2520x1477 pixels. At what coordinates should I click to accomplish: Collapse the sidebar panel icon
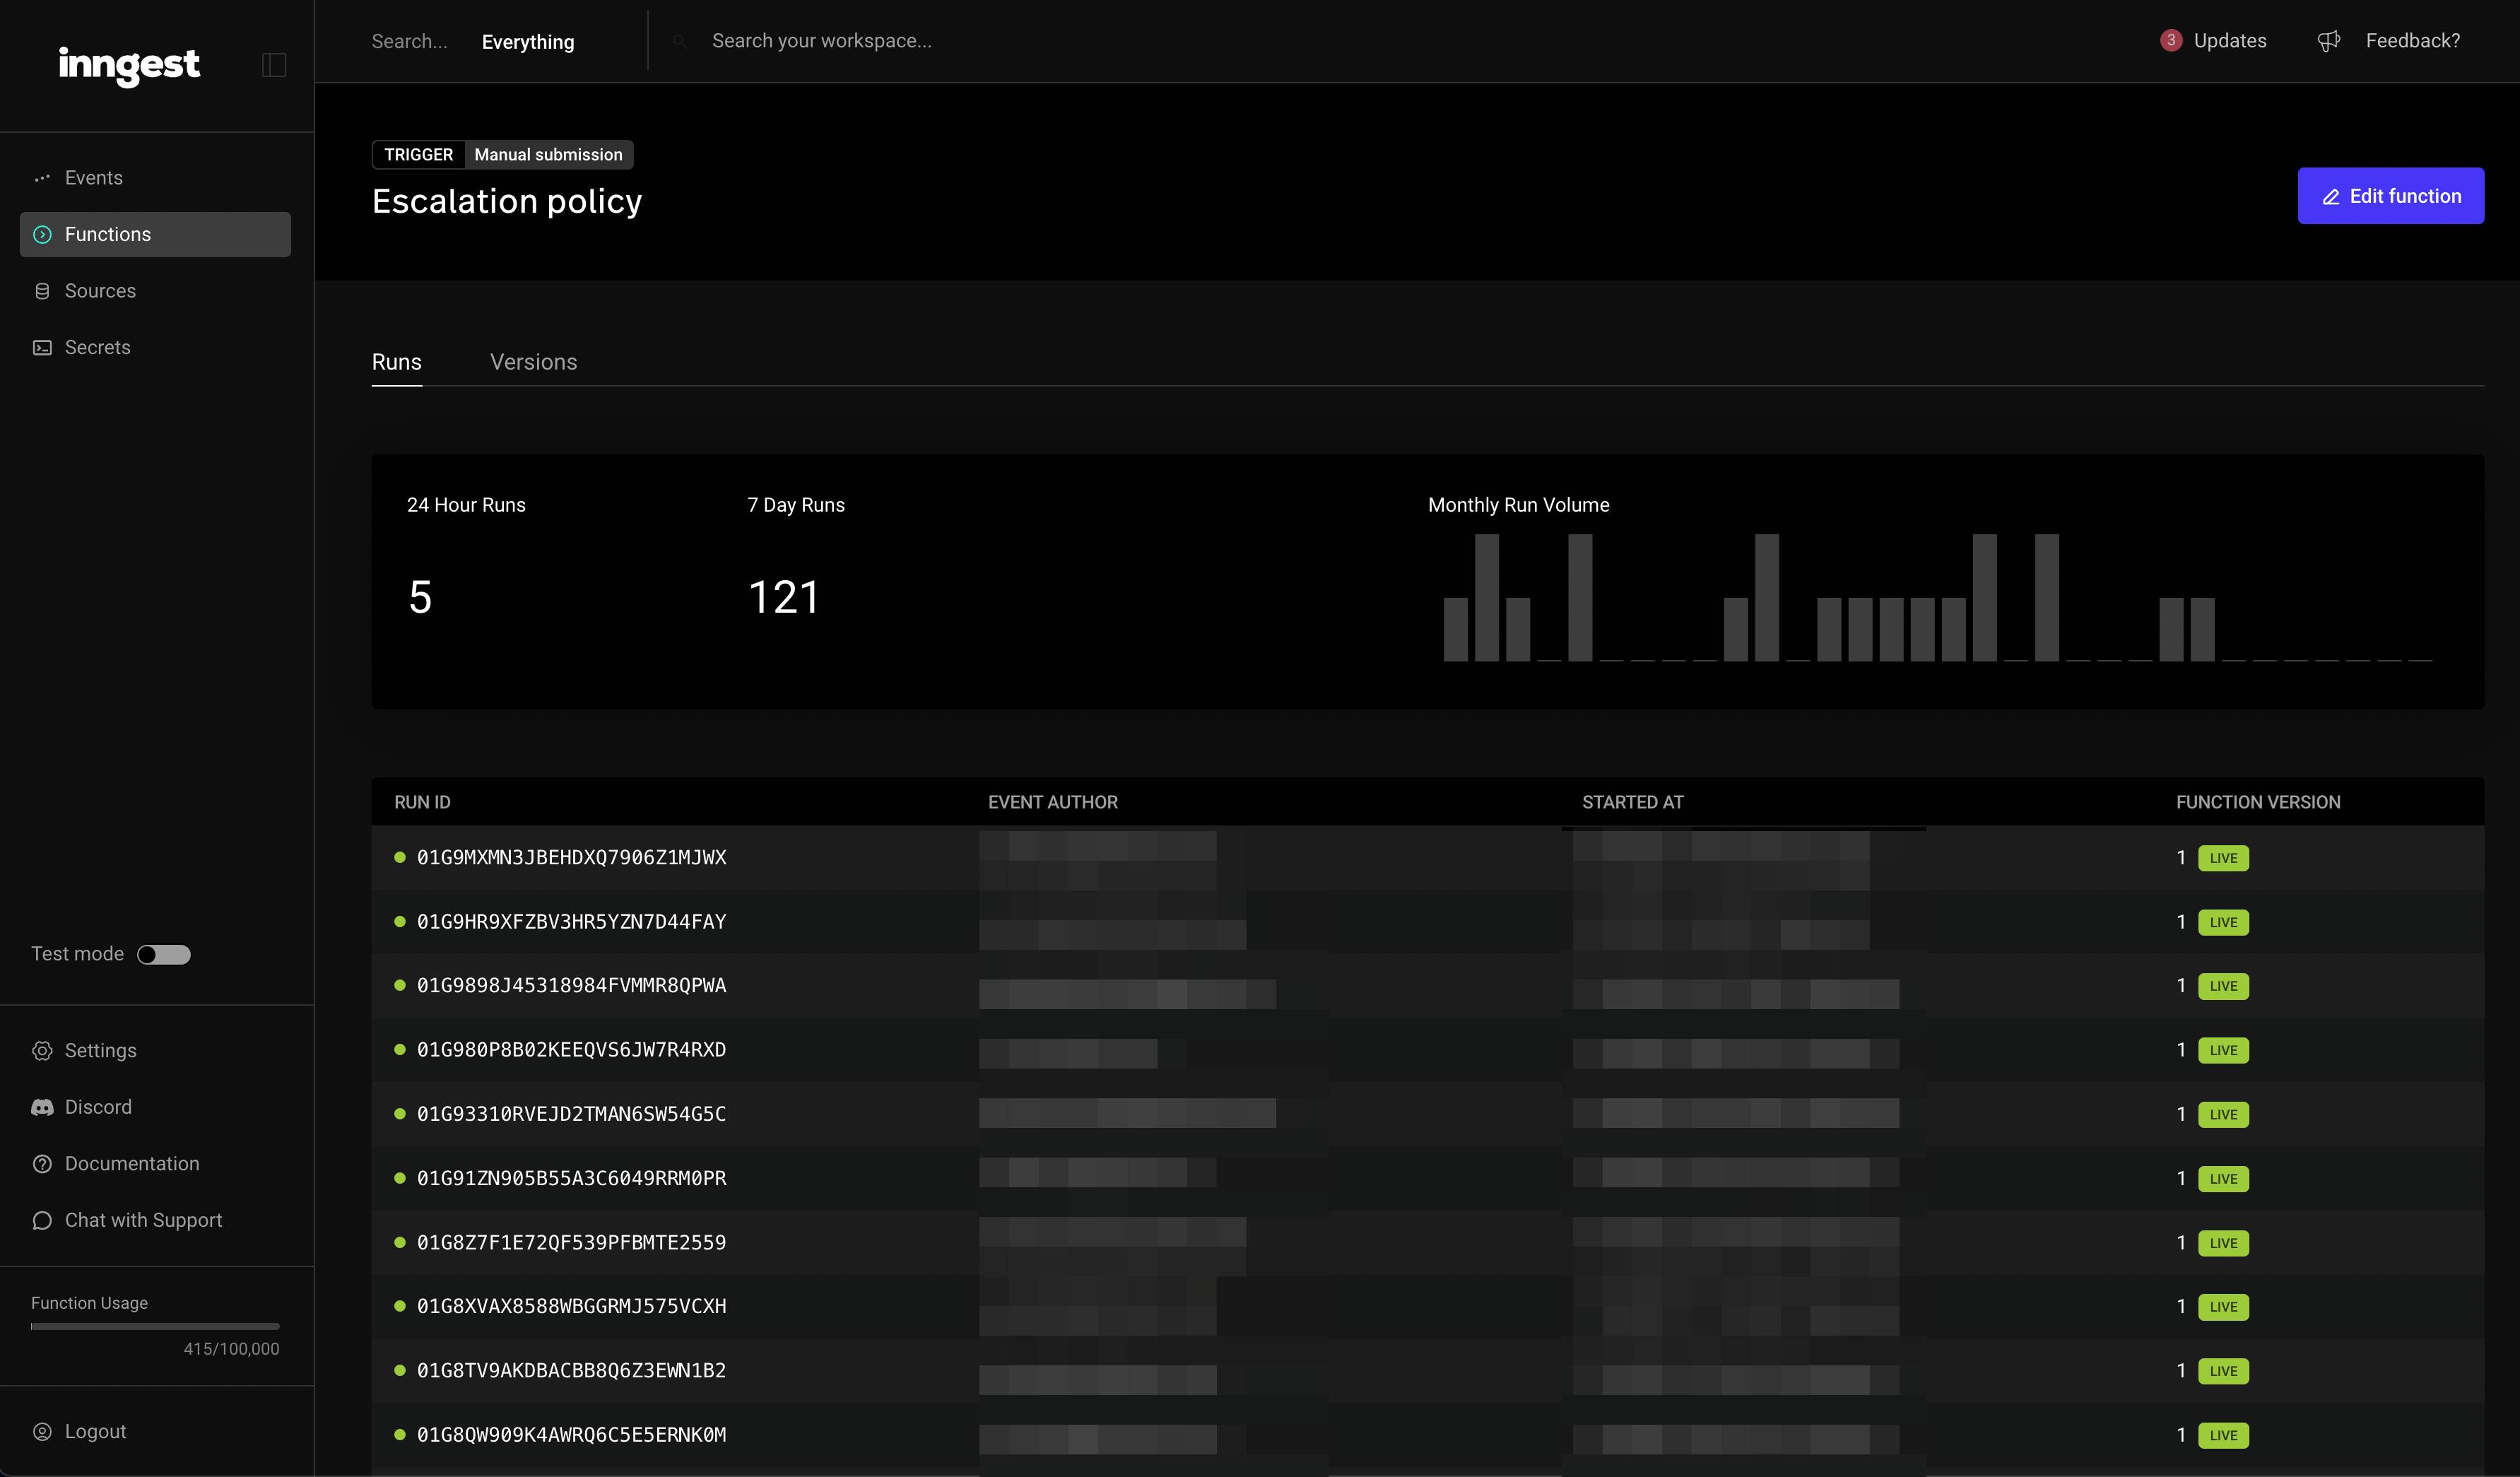click(274, 65)
